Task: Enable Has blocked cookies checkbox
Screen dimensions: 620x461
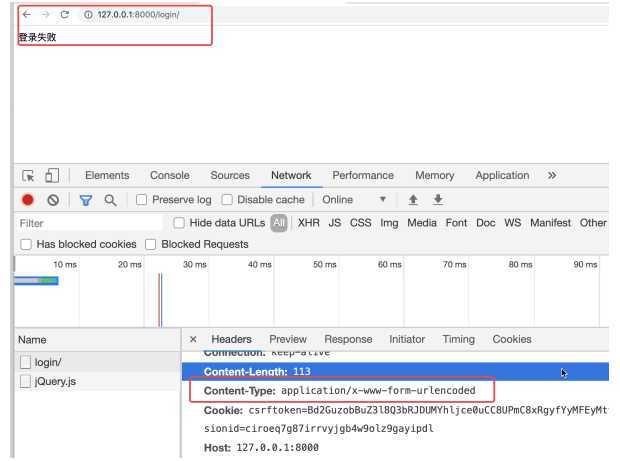Action: tap(26, 244)
